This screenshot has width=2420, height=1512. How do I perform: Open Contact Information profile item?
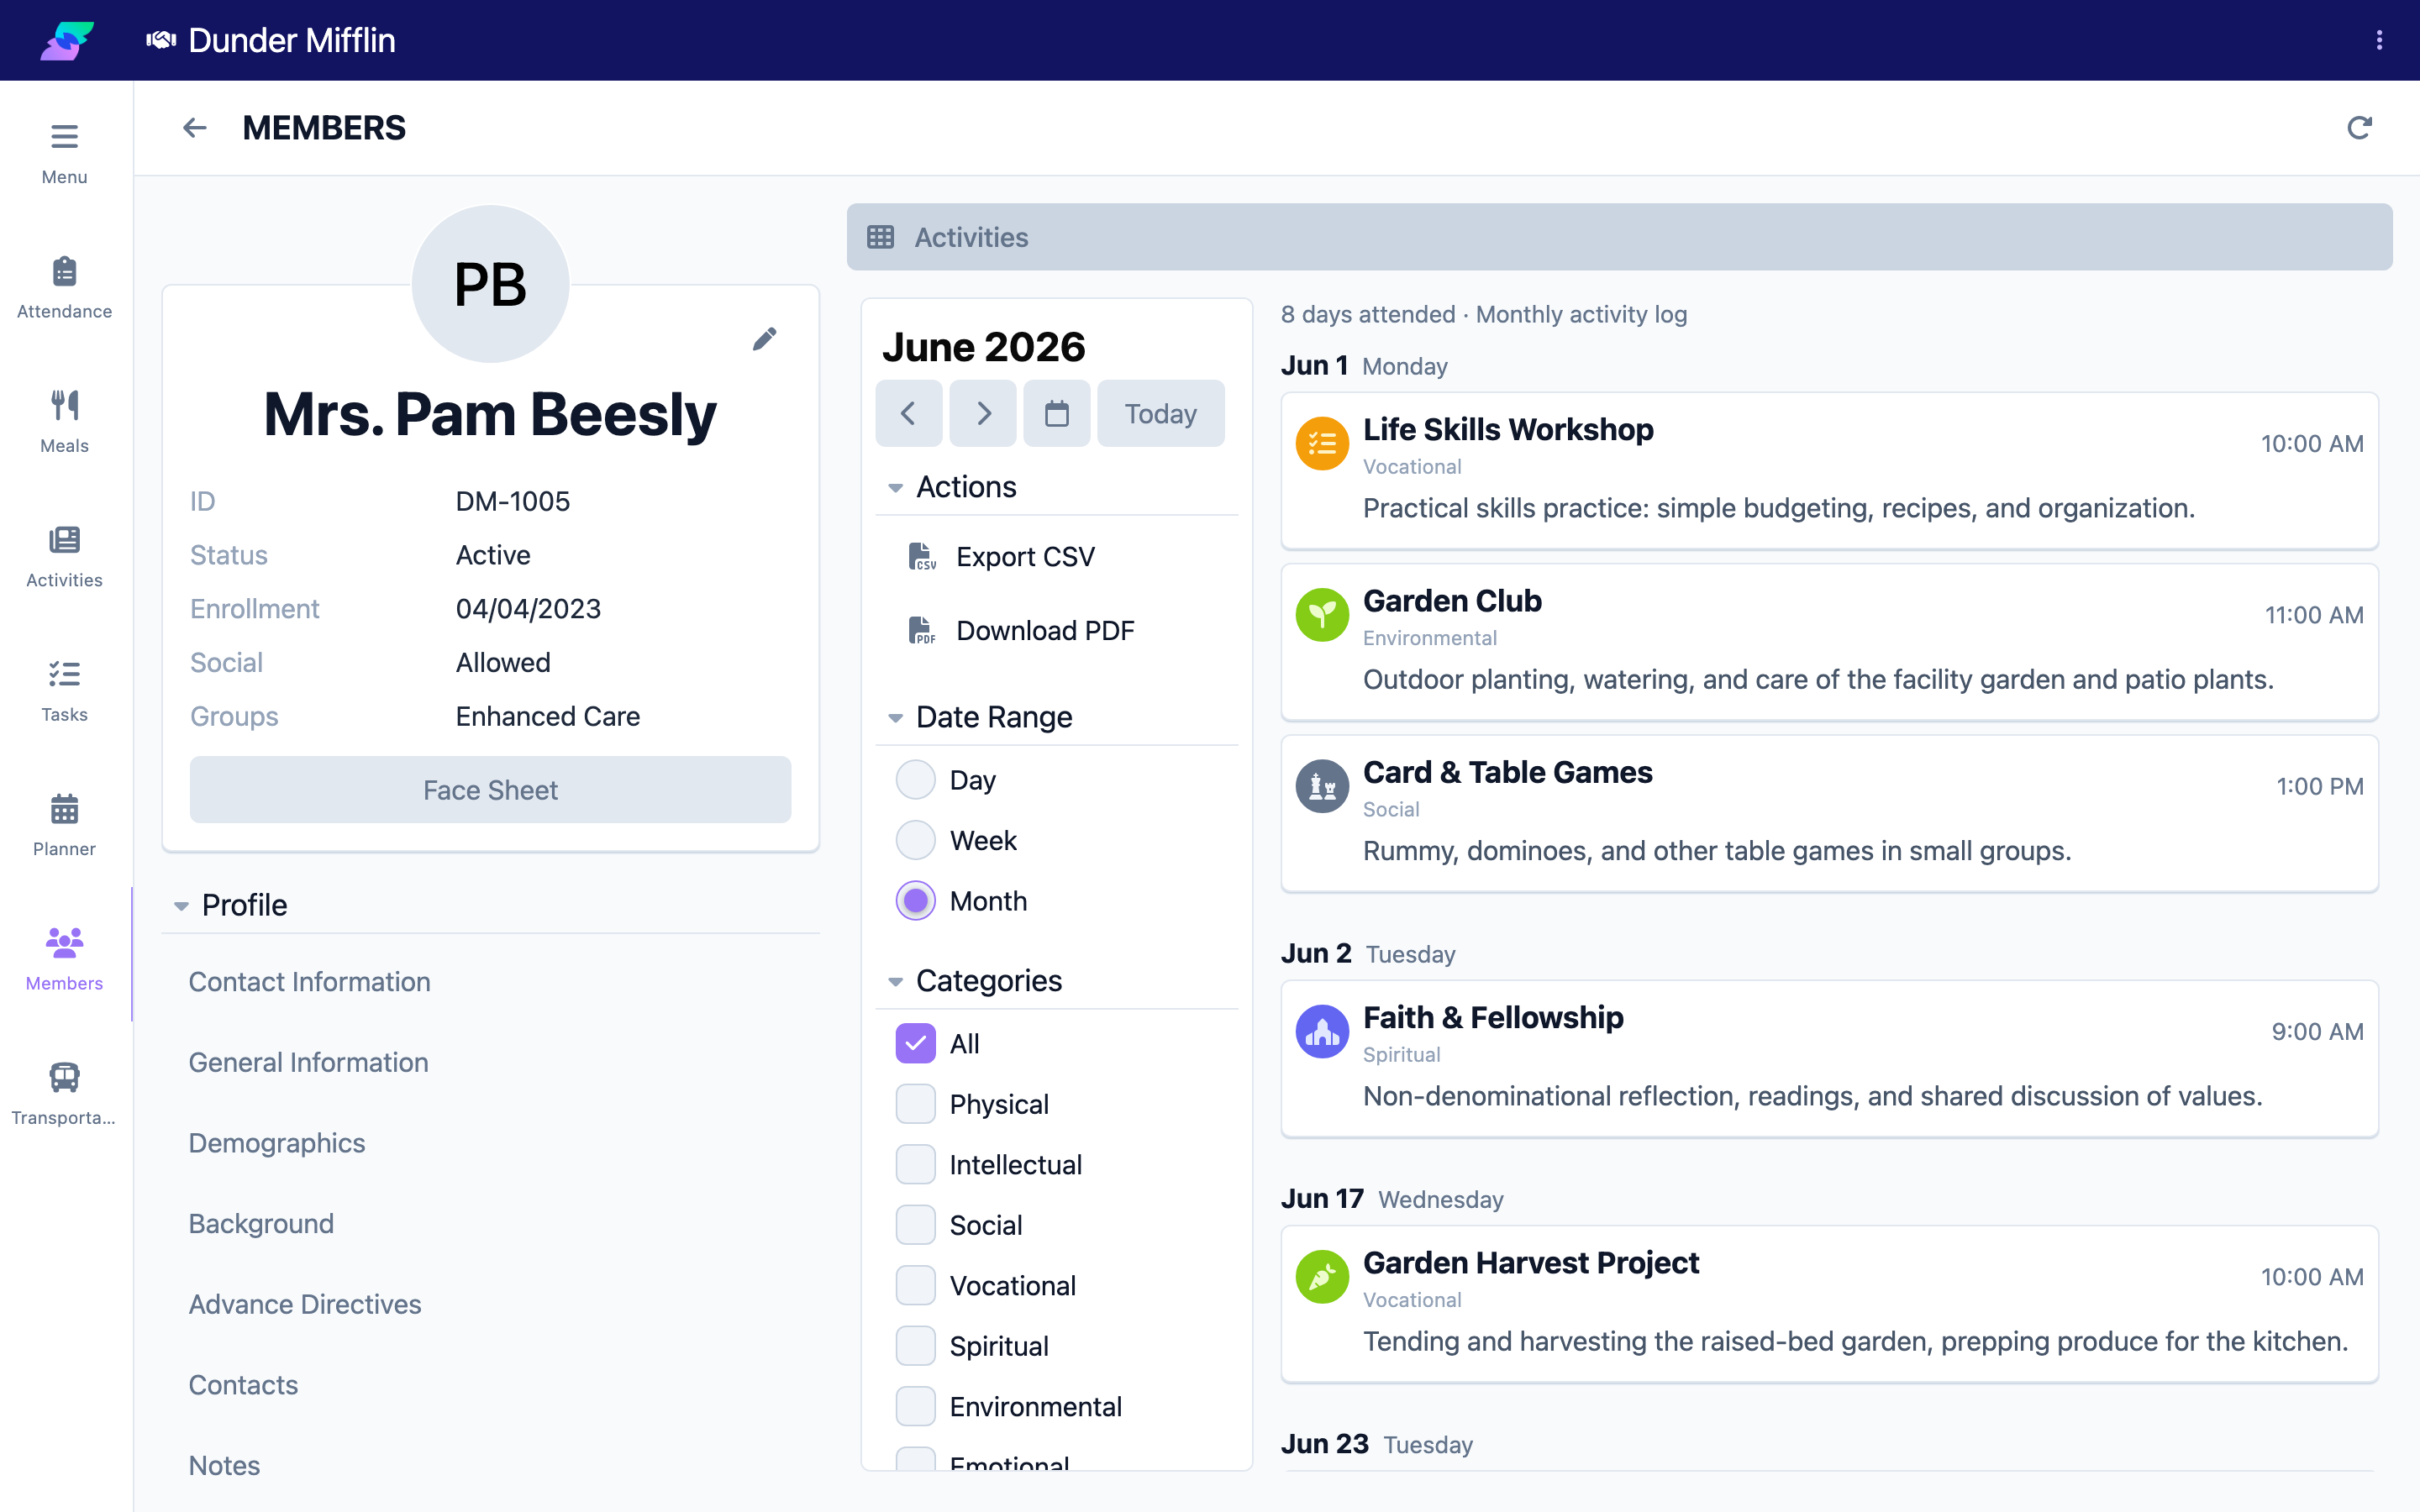coord(310,982)
